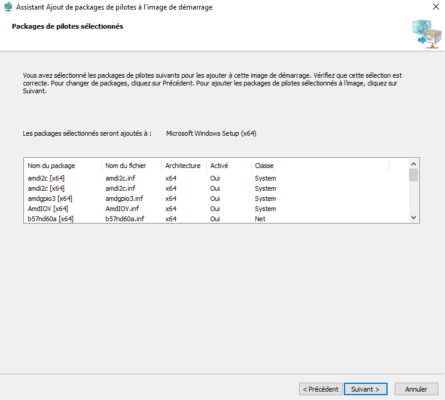This screenshot has height=400, width=445.
Task: Click the Net class cell
Action: 260,219
